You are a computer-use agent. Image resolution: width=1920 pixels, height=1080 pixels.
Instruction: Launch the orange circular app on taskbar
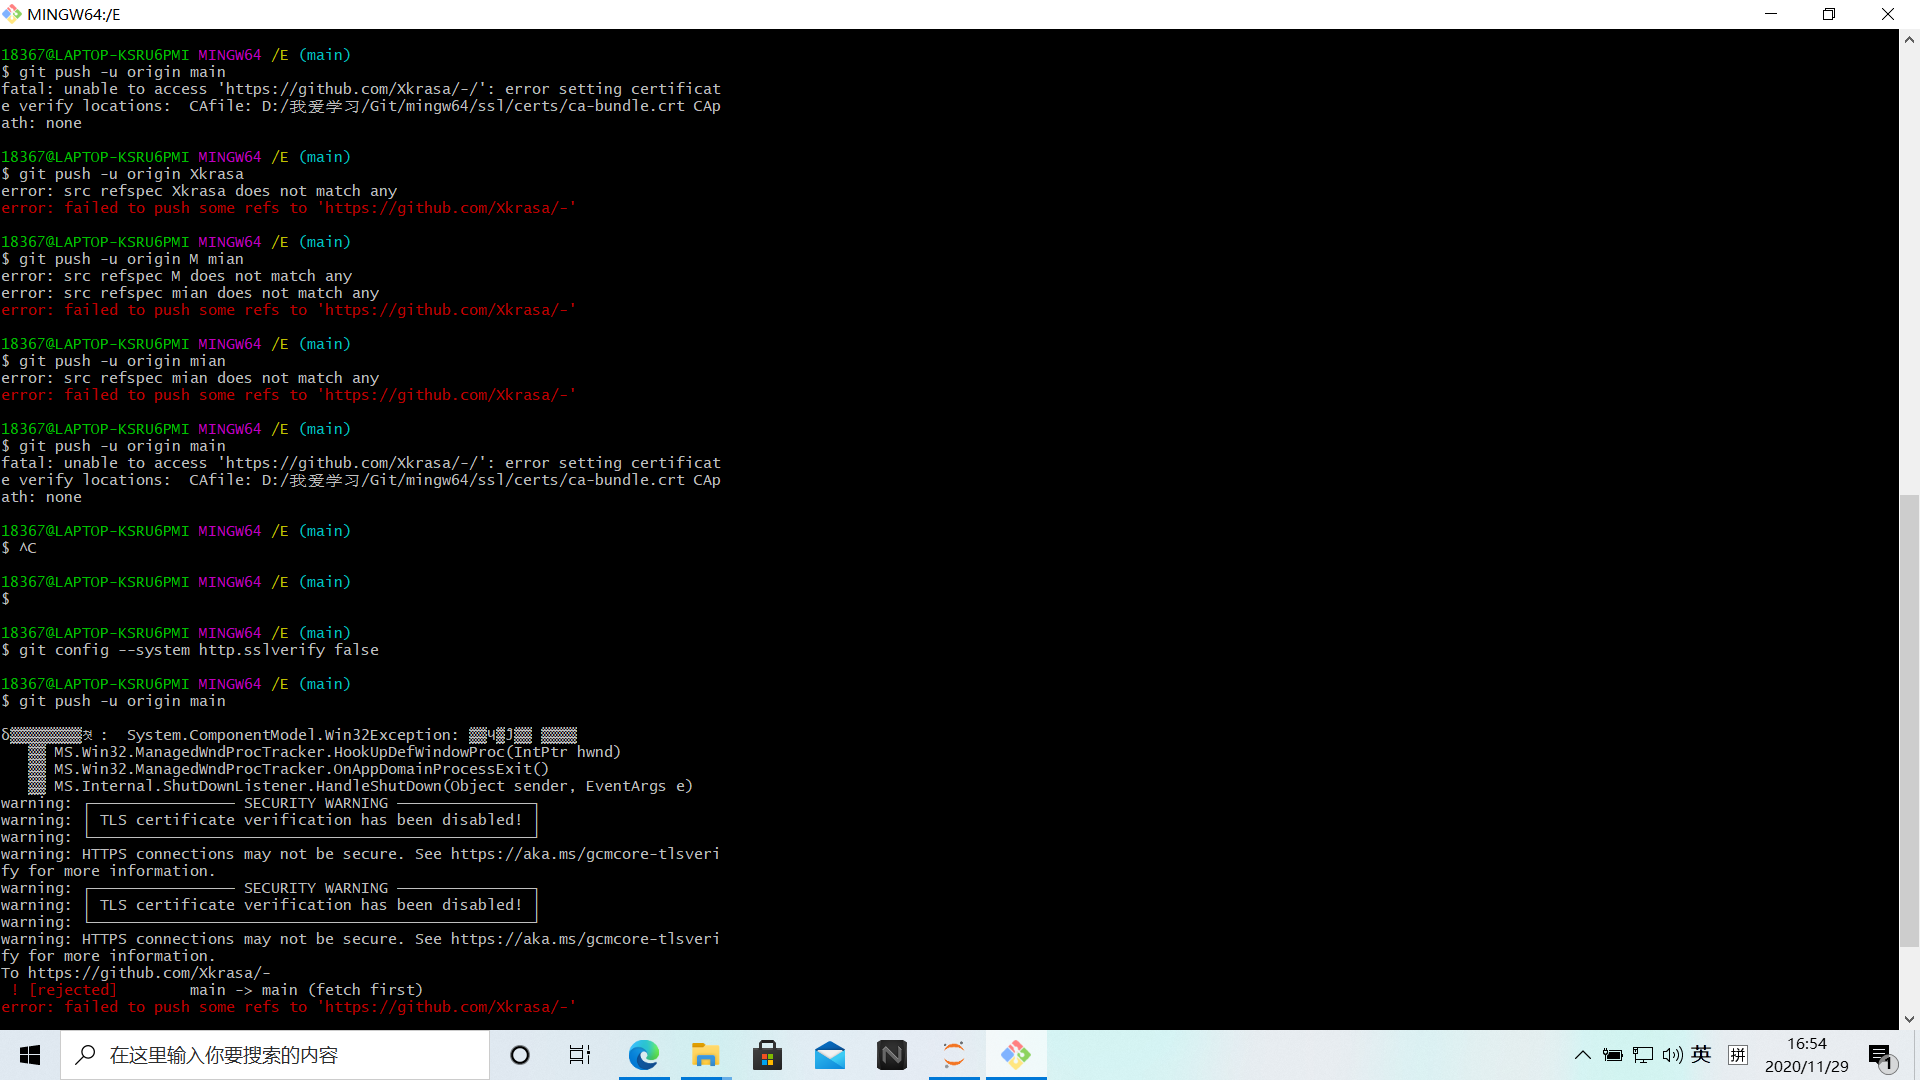[954, 1055]
